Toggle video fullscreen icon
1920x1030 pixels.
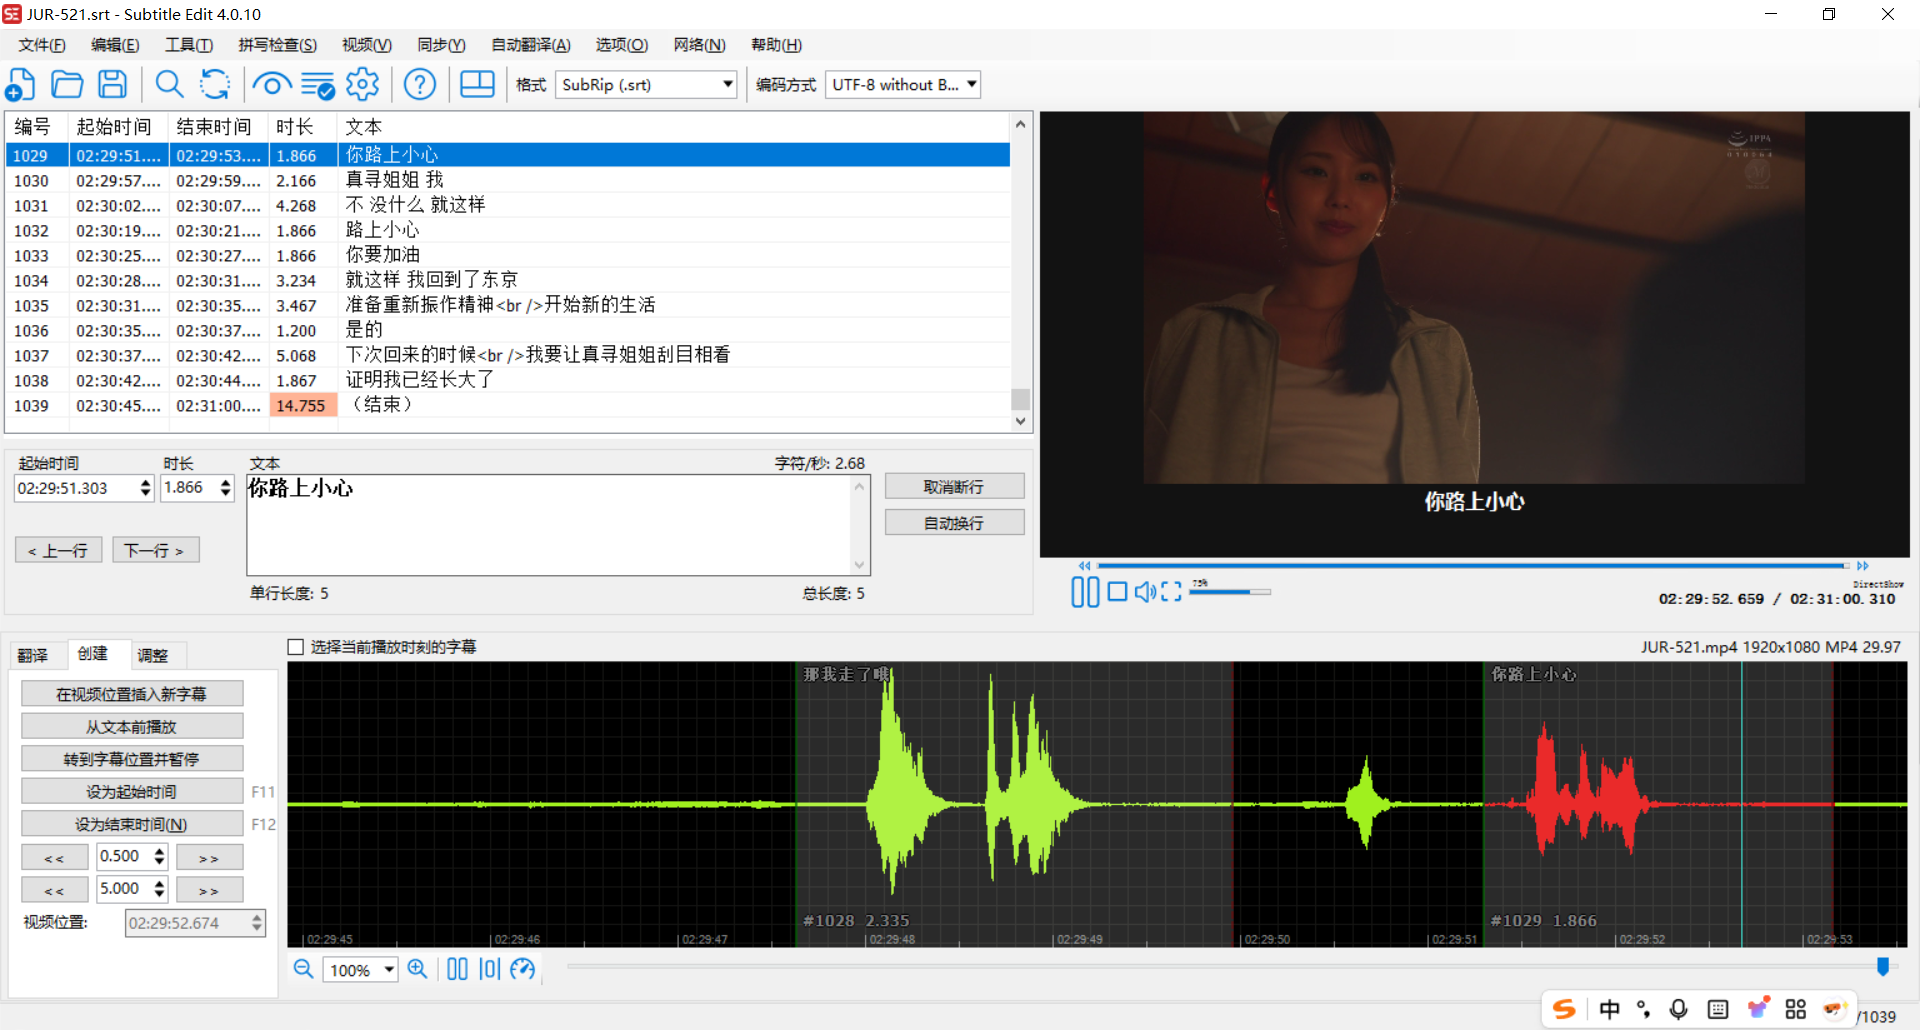point(1171,592)
